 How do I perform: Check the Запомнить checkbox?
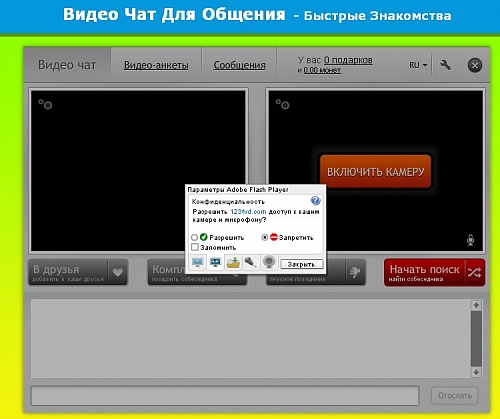point(195,247)
